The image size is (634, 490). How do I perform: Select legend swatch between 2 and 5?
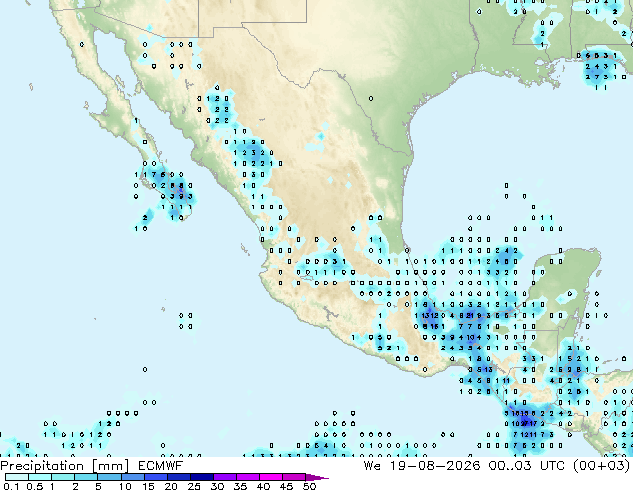(x=86, y=477)
